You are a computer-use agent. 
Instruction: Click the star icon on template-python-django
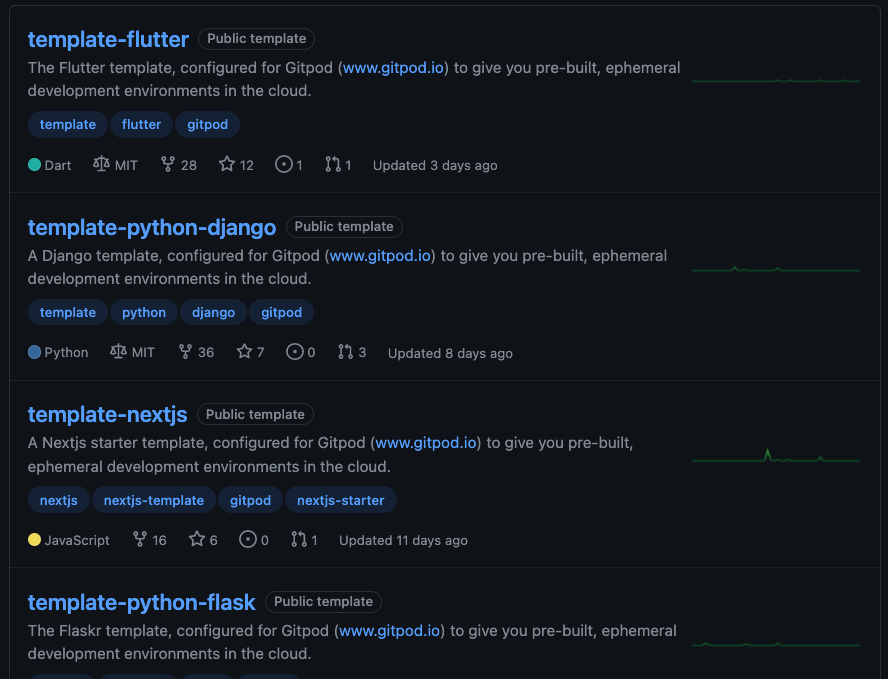pyautogui.click(x=244, y=353)
